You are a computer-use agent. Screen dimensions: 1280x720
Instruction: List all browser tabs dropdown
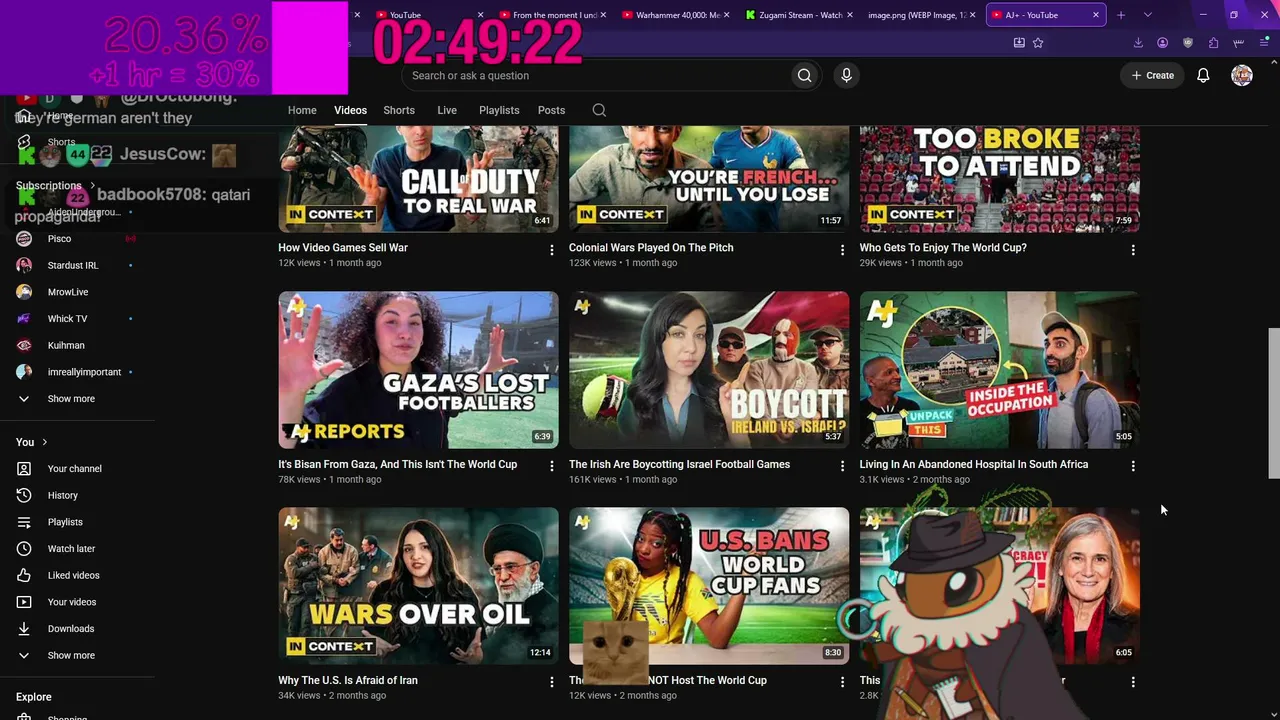[x=1147, y=15]
